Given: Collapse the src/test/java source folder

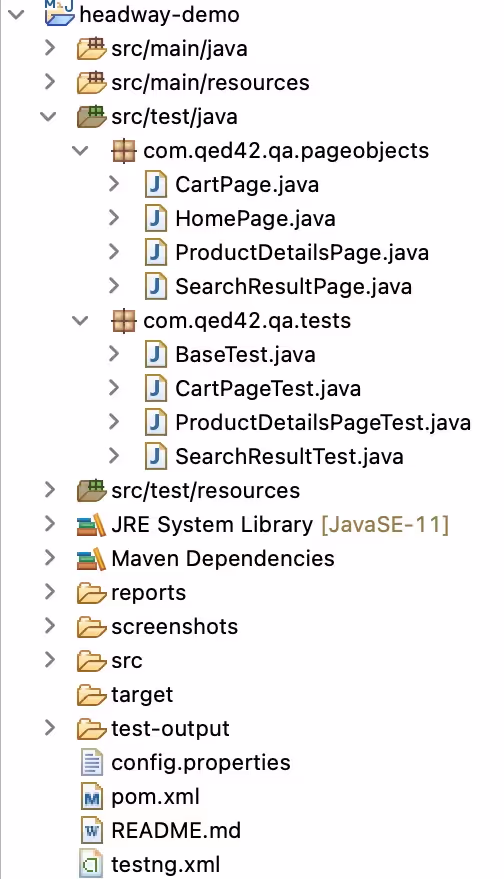Looking at the screenshot, I should point(49,117).
